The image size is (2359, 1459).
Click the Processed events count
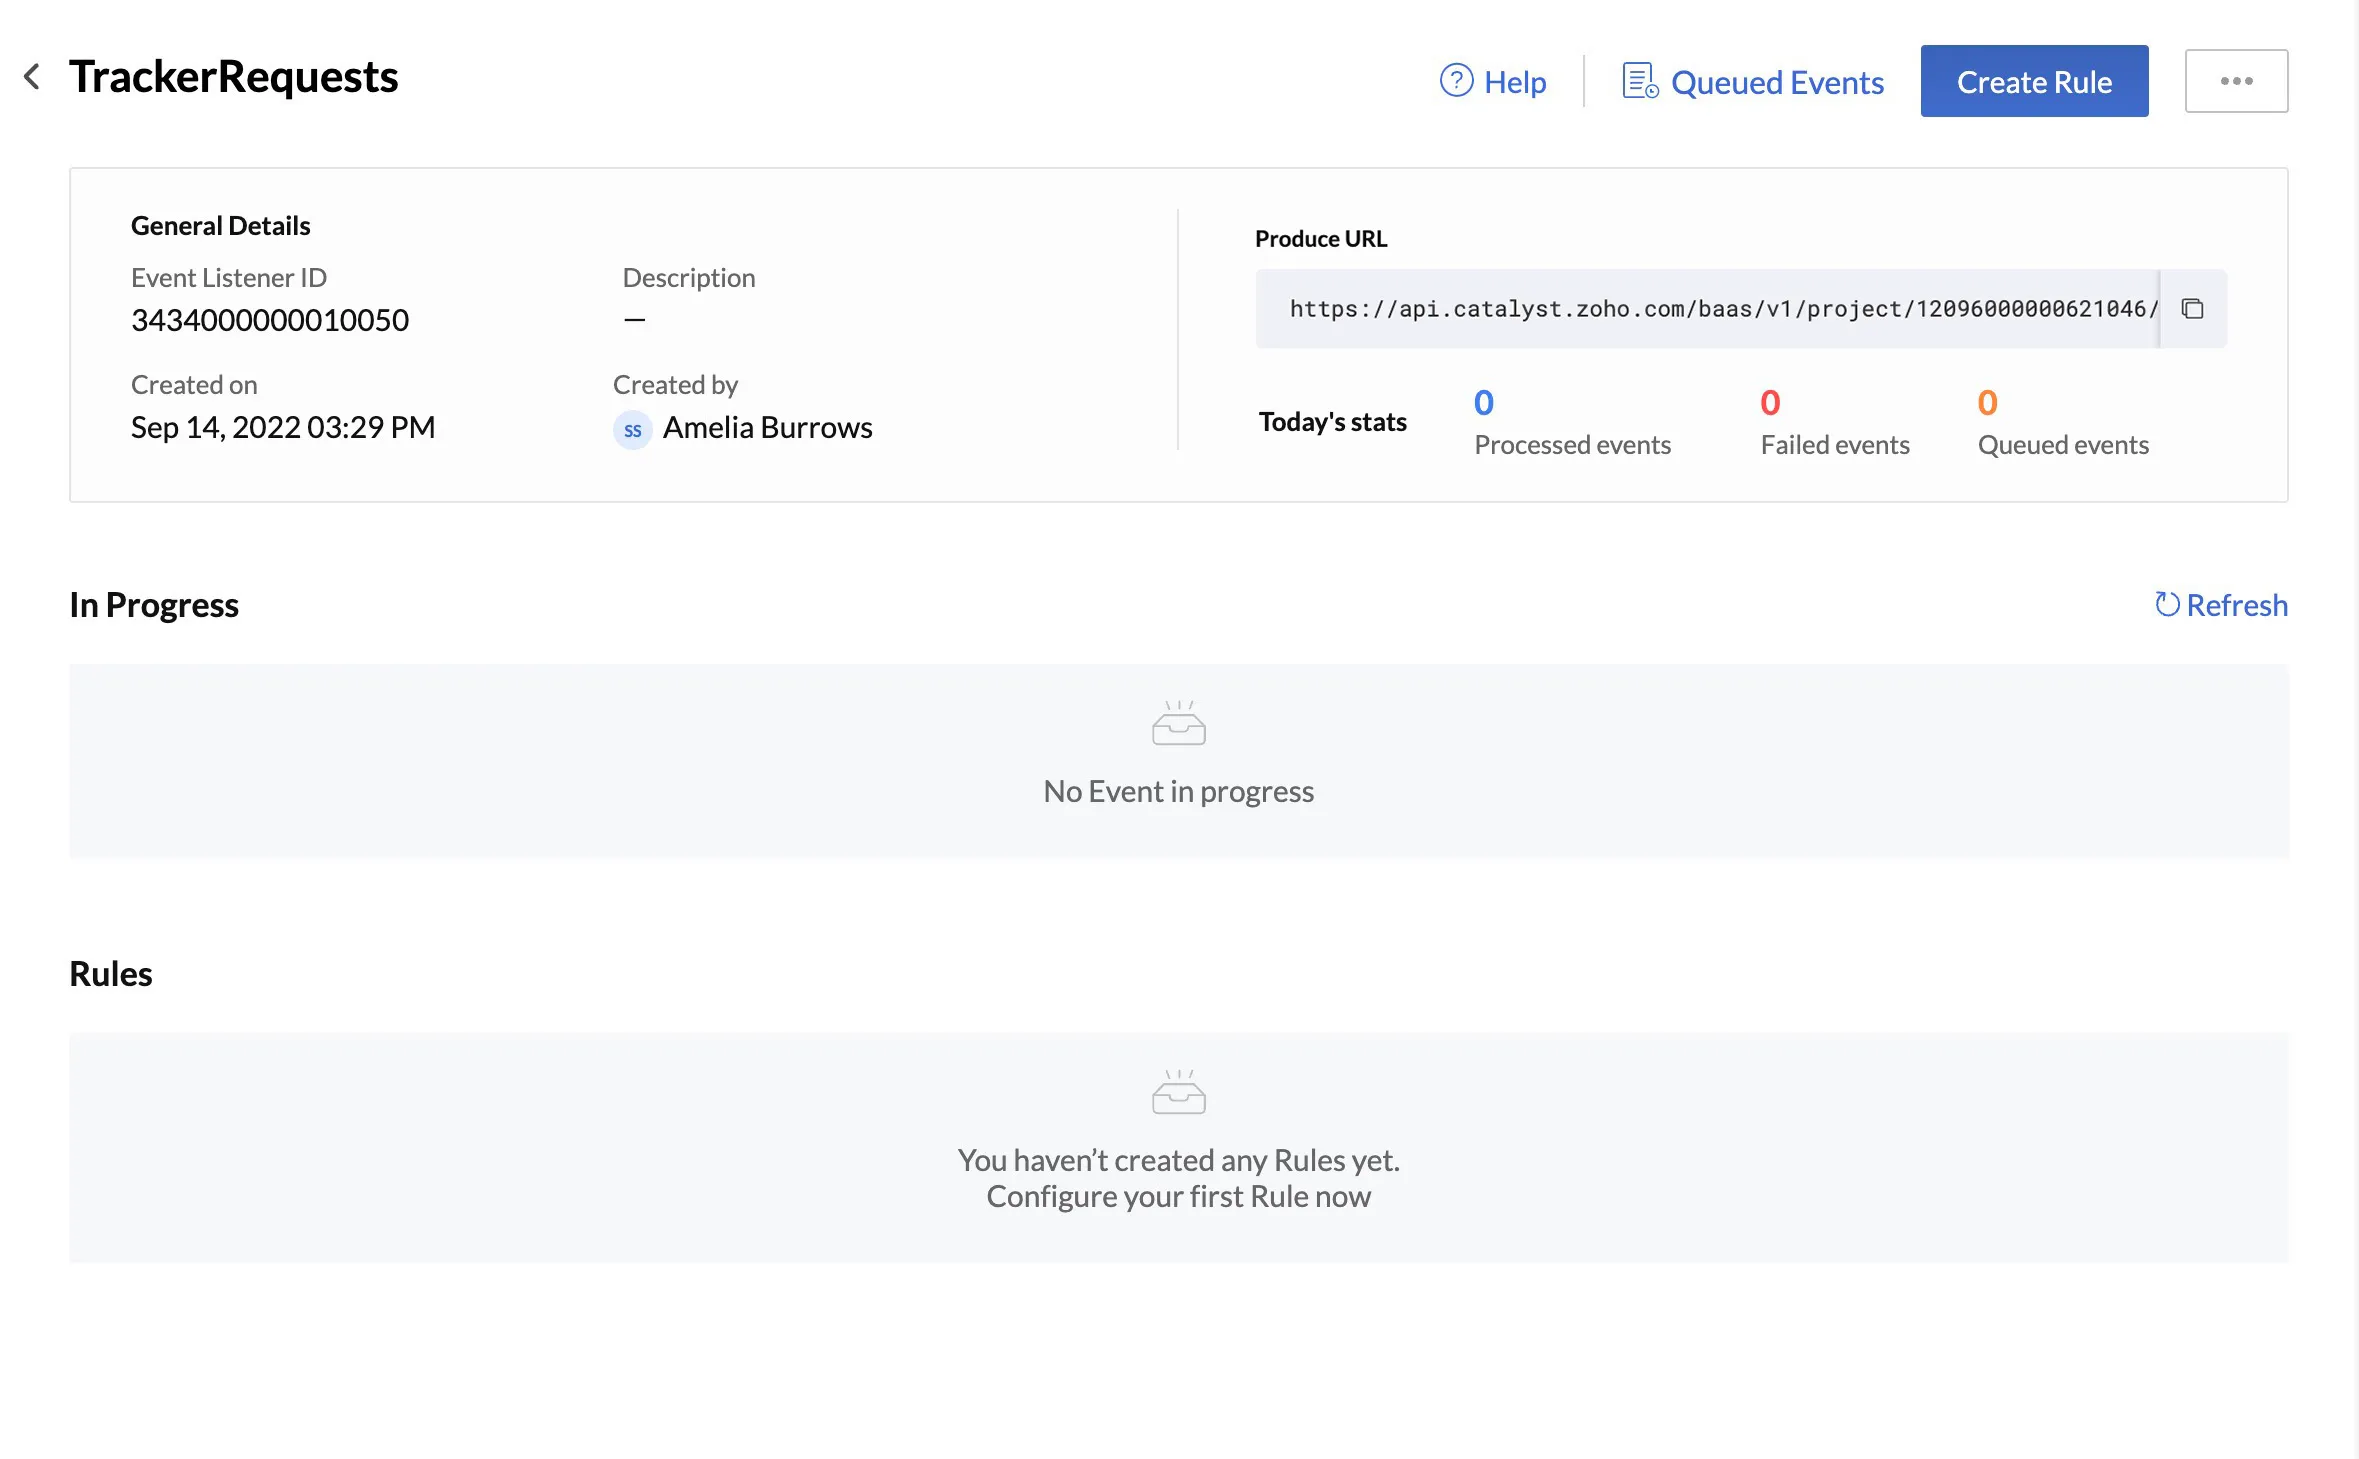(x=1484, y=402)
